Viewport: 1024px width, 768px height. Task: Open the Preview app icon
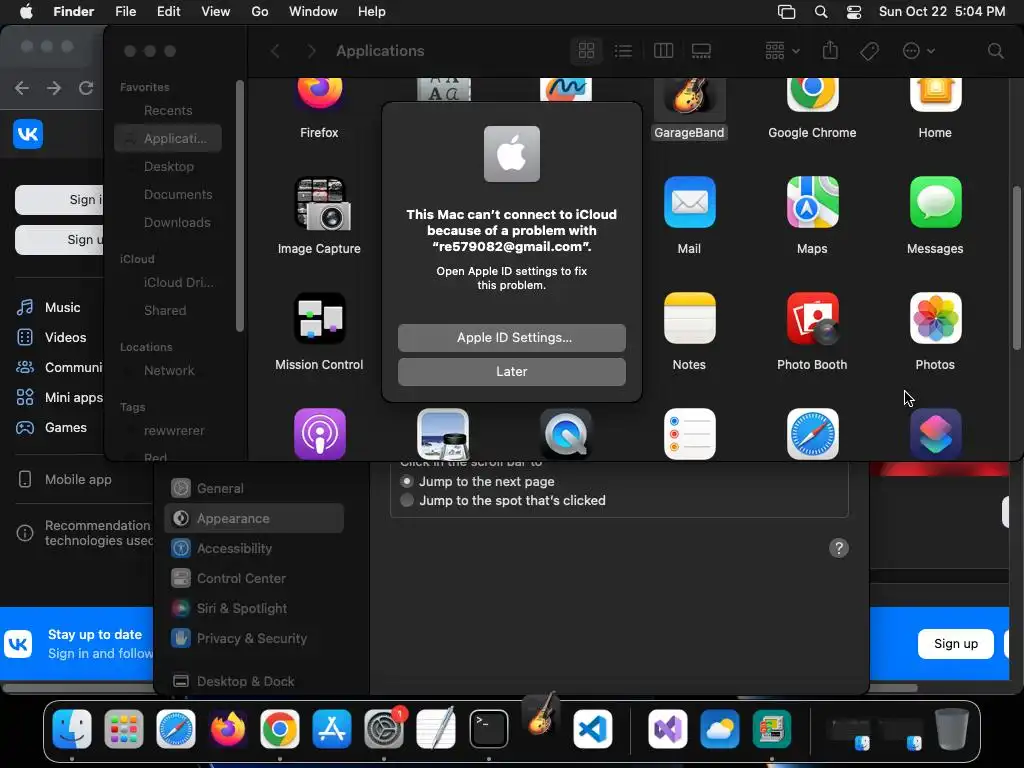(x=443, y=434)
